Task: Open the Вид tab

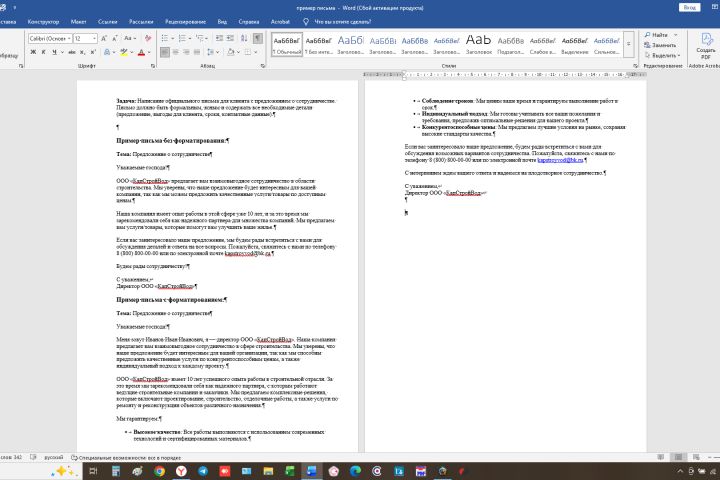Action: click(x=222, y=22)
